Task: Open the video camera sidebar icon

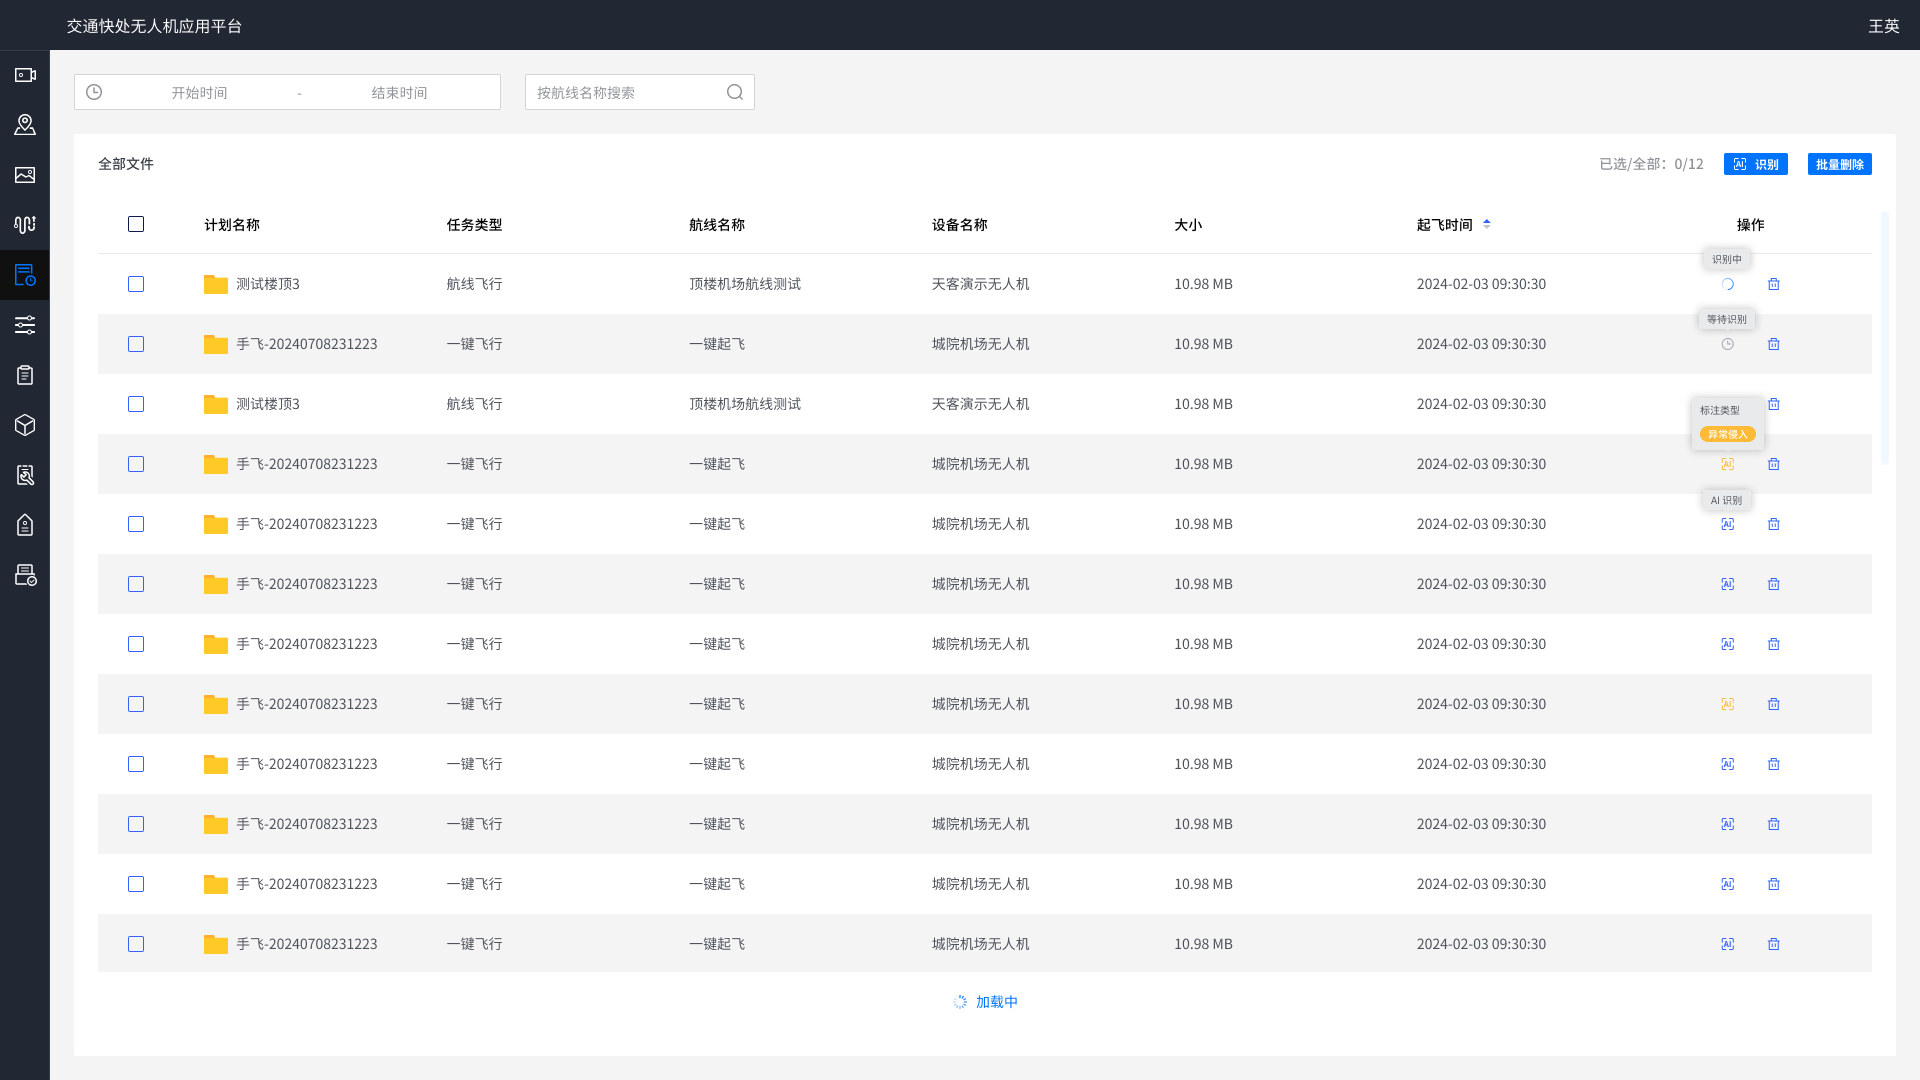Action: [25, 75]
